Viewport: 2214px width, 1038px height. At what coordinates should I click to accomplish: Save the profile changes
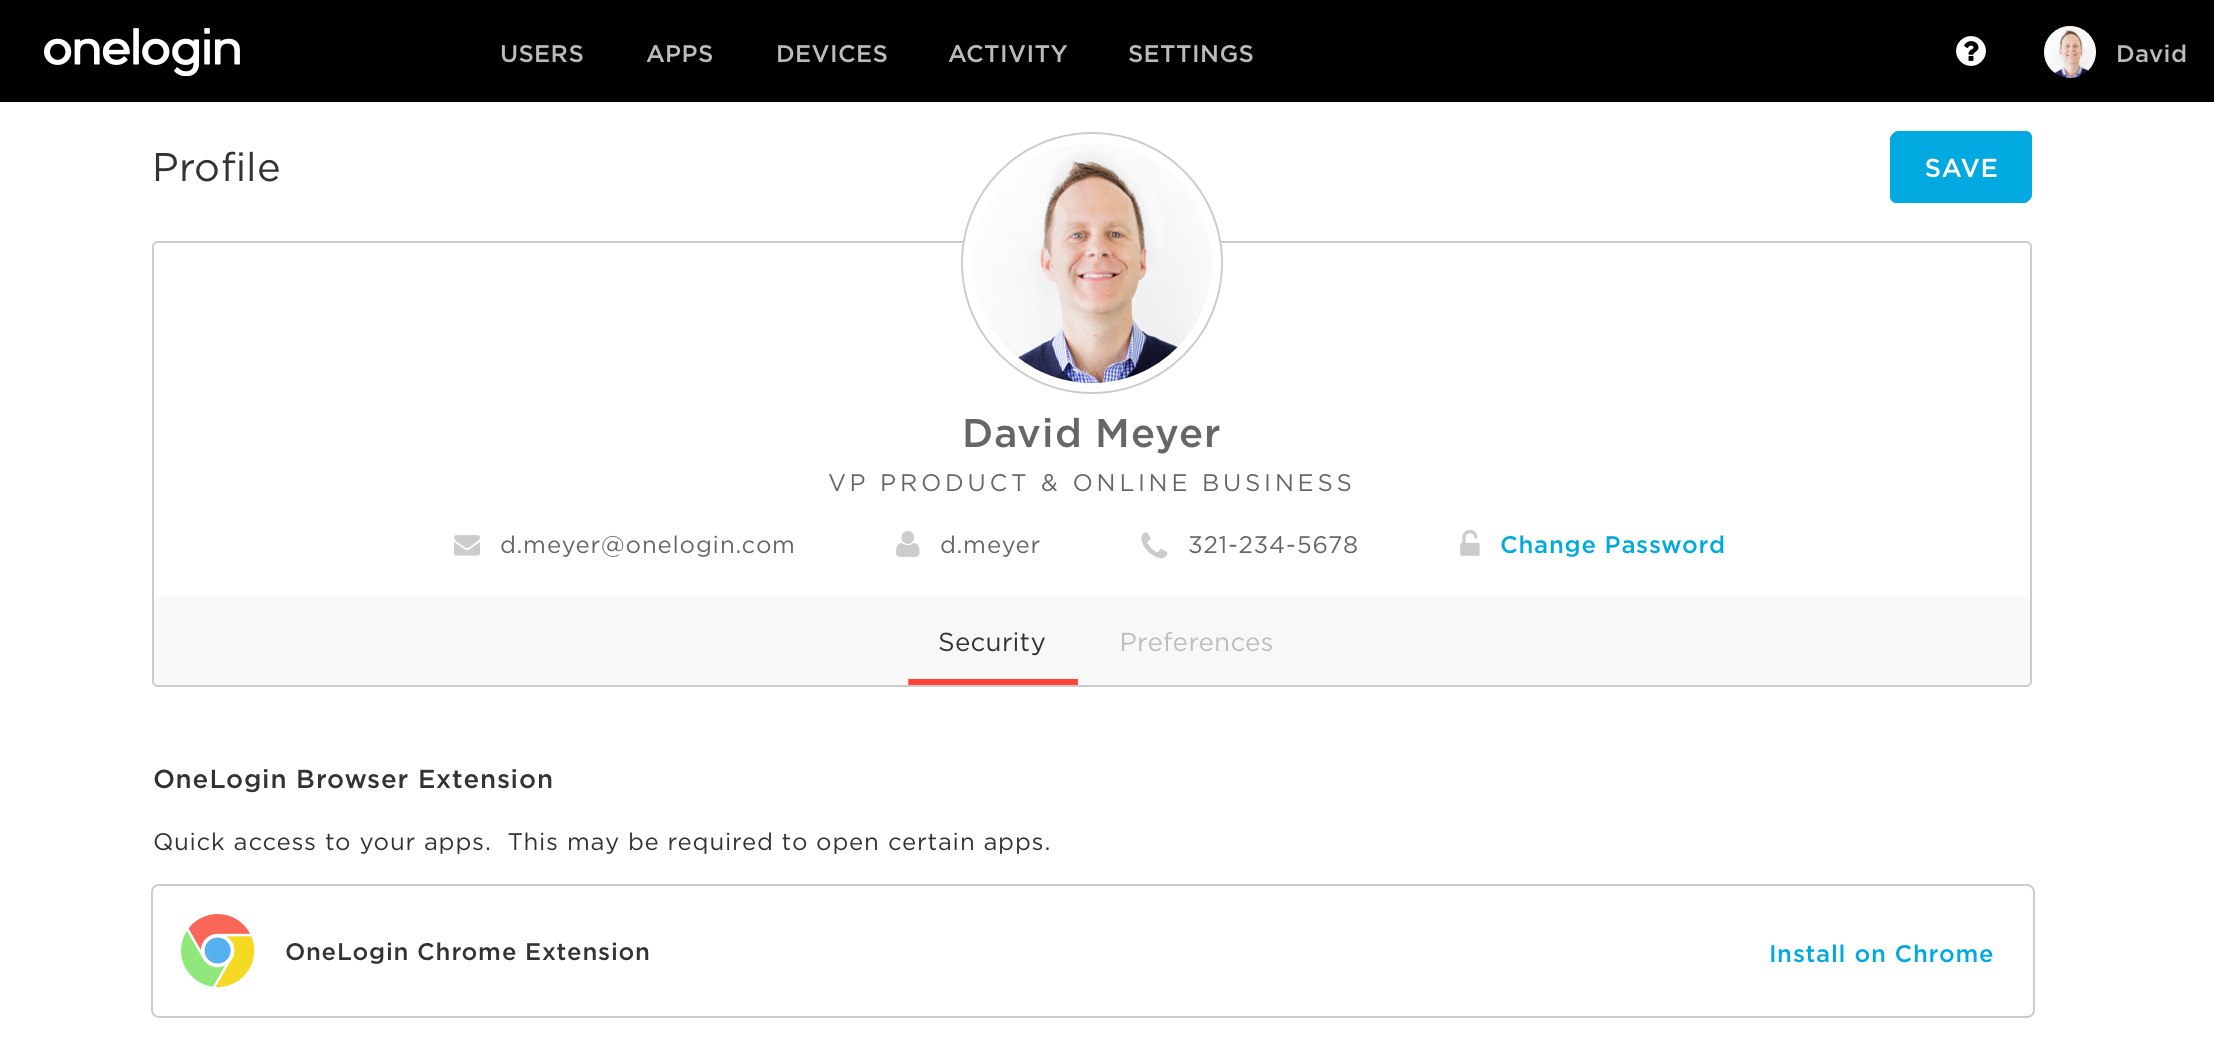click(1960, 167)
